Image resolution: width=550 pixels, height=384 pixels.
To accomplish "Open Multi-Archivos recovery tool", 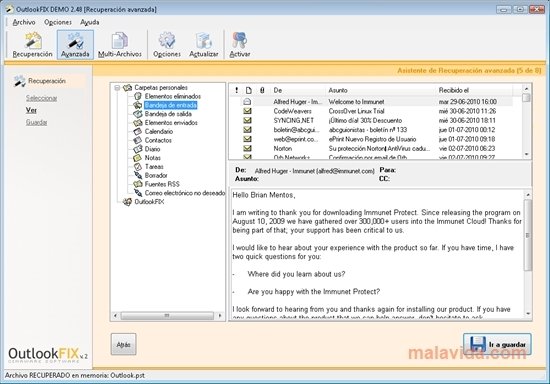I will pyautogui.click(x=120, y=45).
